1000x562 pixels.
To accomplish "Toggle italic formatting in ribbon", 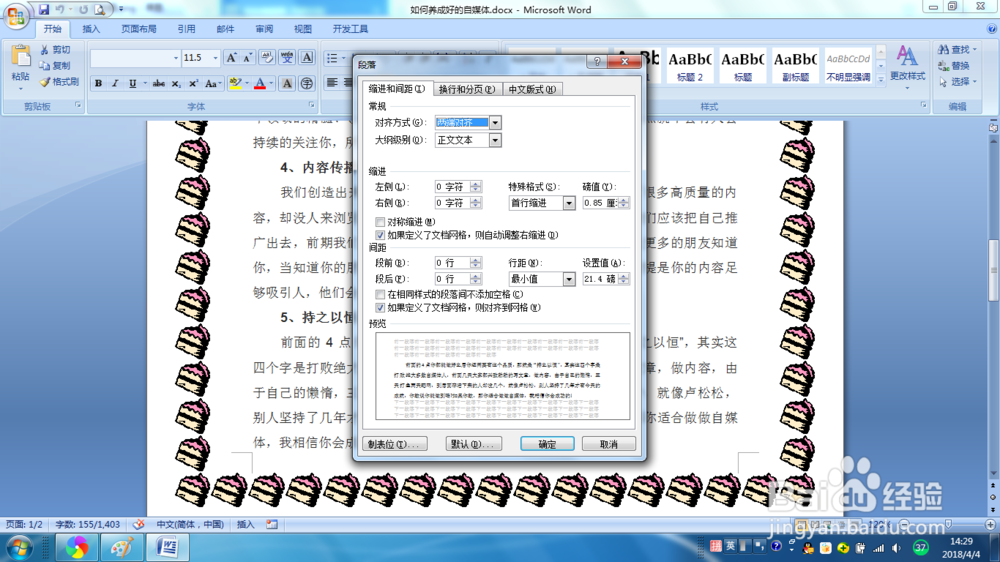I will 115,84.
